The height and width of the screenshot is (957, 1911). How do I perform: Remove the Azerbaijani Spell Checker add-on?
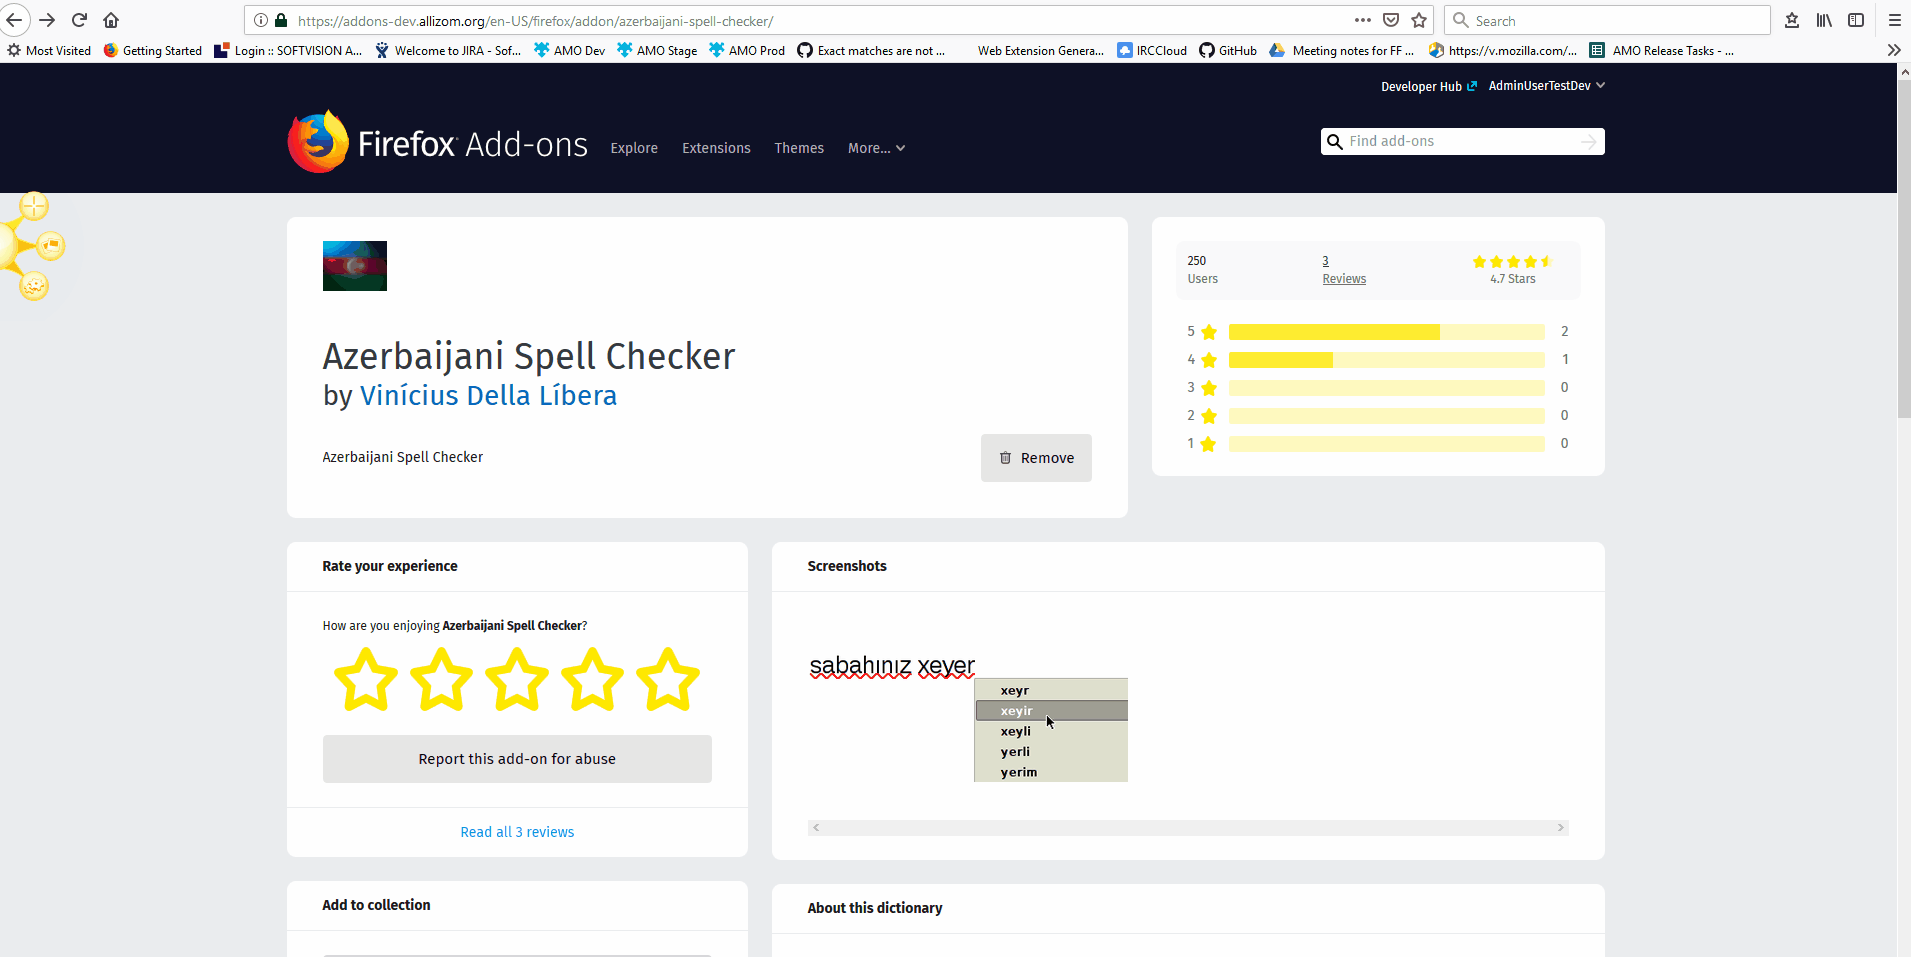click(x=1036, y=458)
